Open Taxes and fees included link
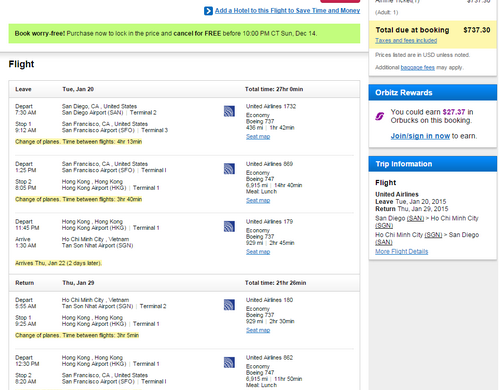The width and height of the screenshot is (500, 390). point(406,41)
